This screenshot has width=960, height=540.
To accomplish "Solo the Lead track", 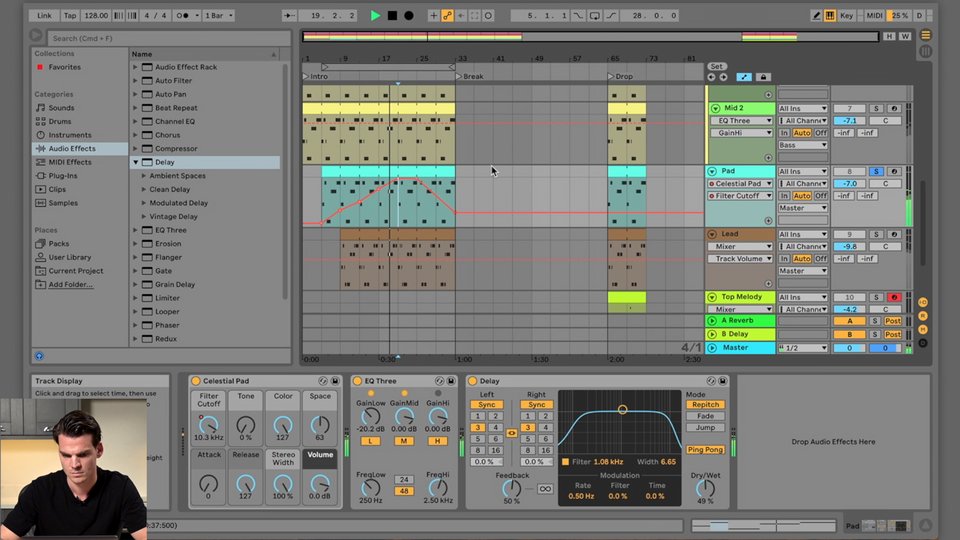I will click(876, 234).
